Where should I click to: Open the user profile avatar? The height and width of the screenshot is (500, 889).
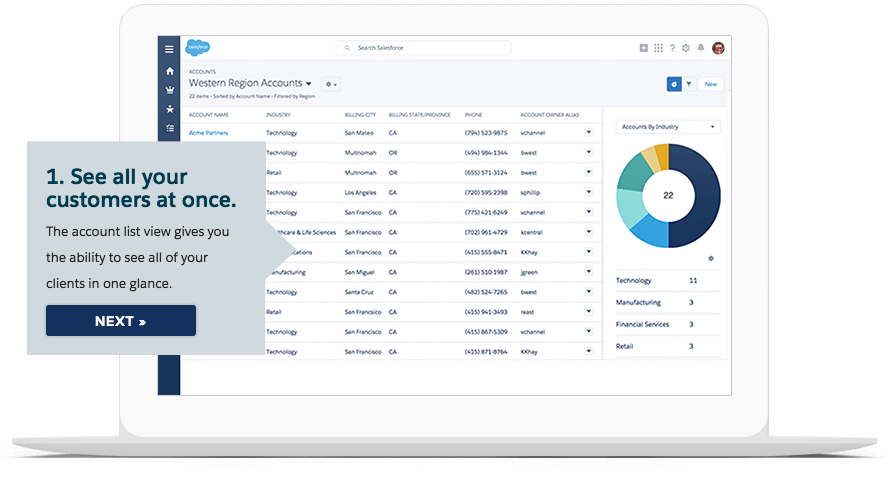[717, 48]
